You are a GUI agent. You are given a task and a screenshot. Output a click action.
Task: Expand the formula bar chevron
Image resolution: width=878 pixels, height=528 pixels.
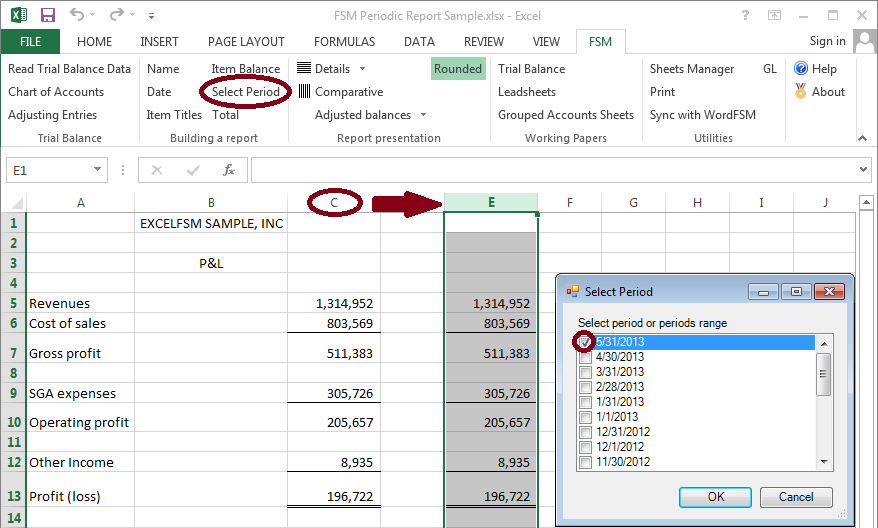pos(863,170)
